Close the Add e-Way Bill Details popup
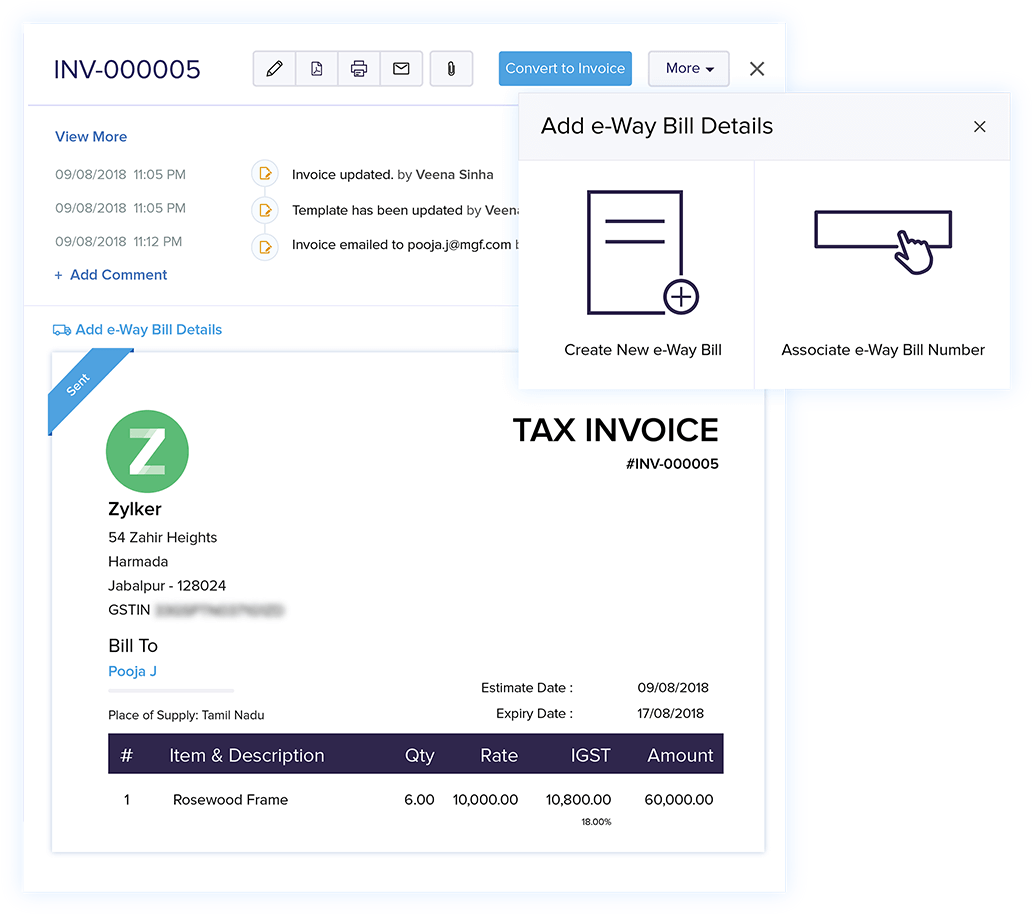This screenshot has width=1033, height=915. coord(980,126)
